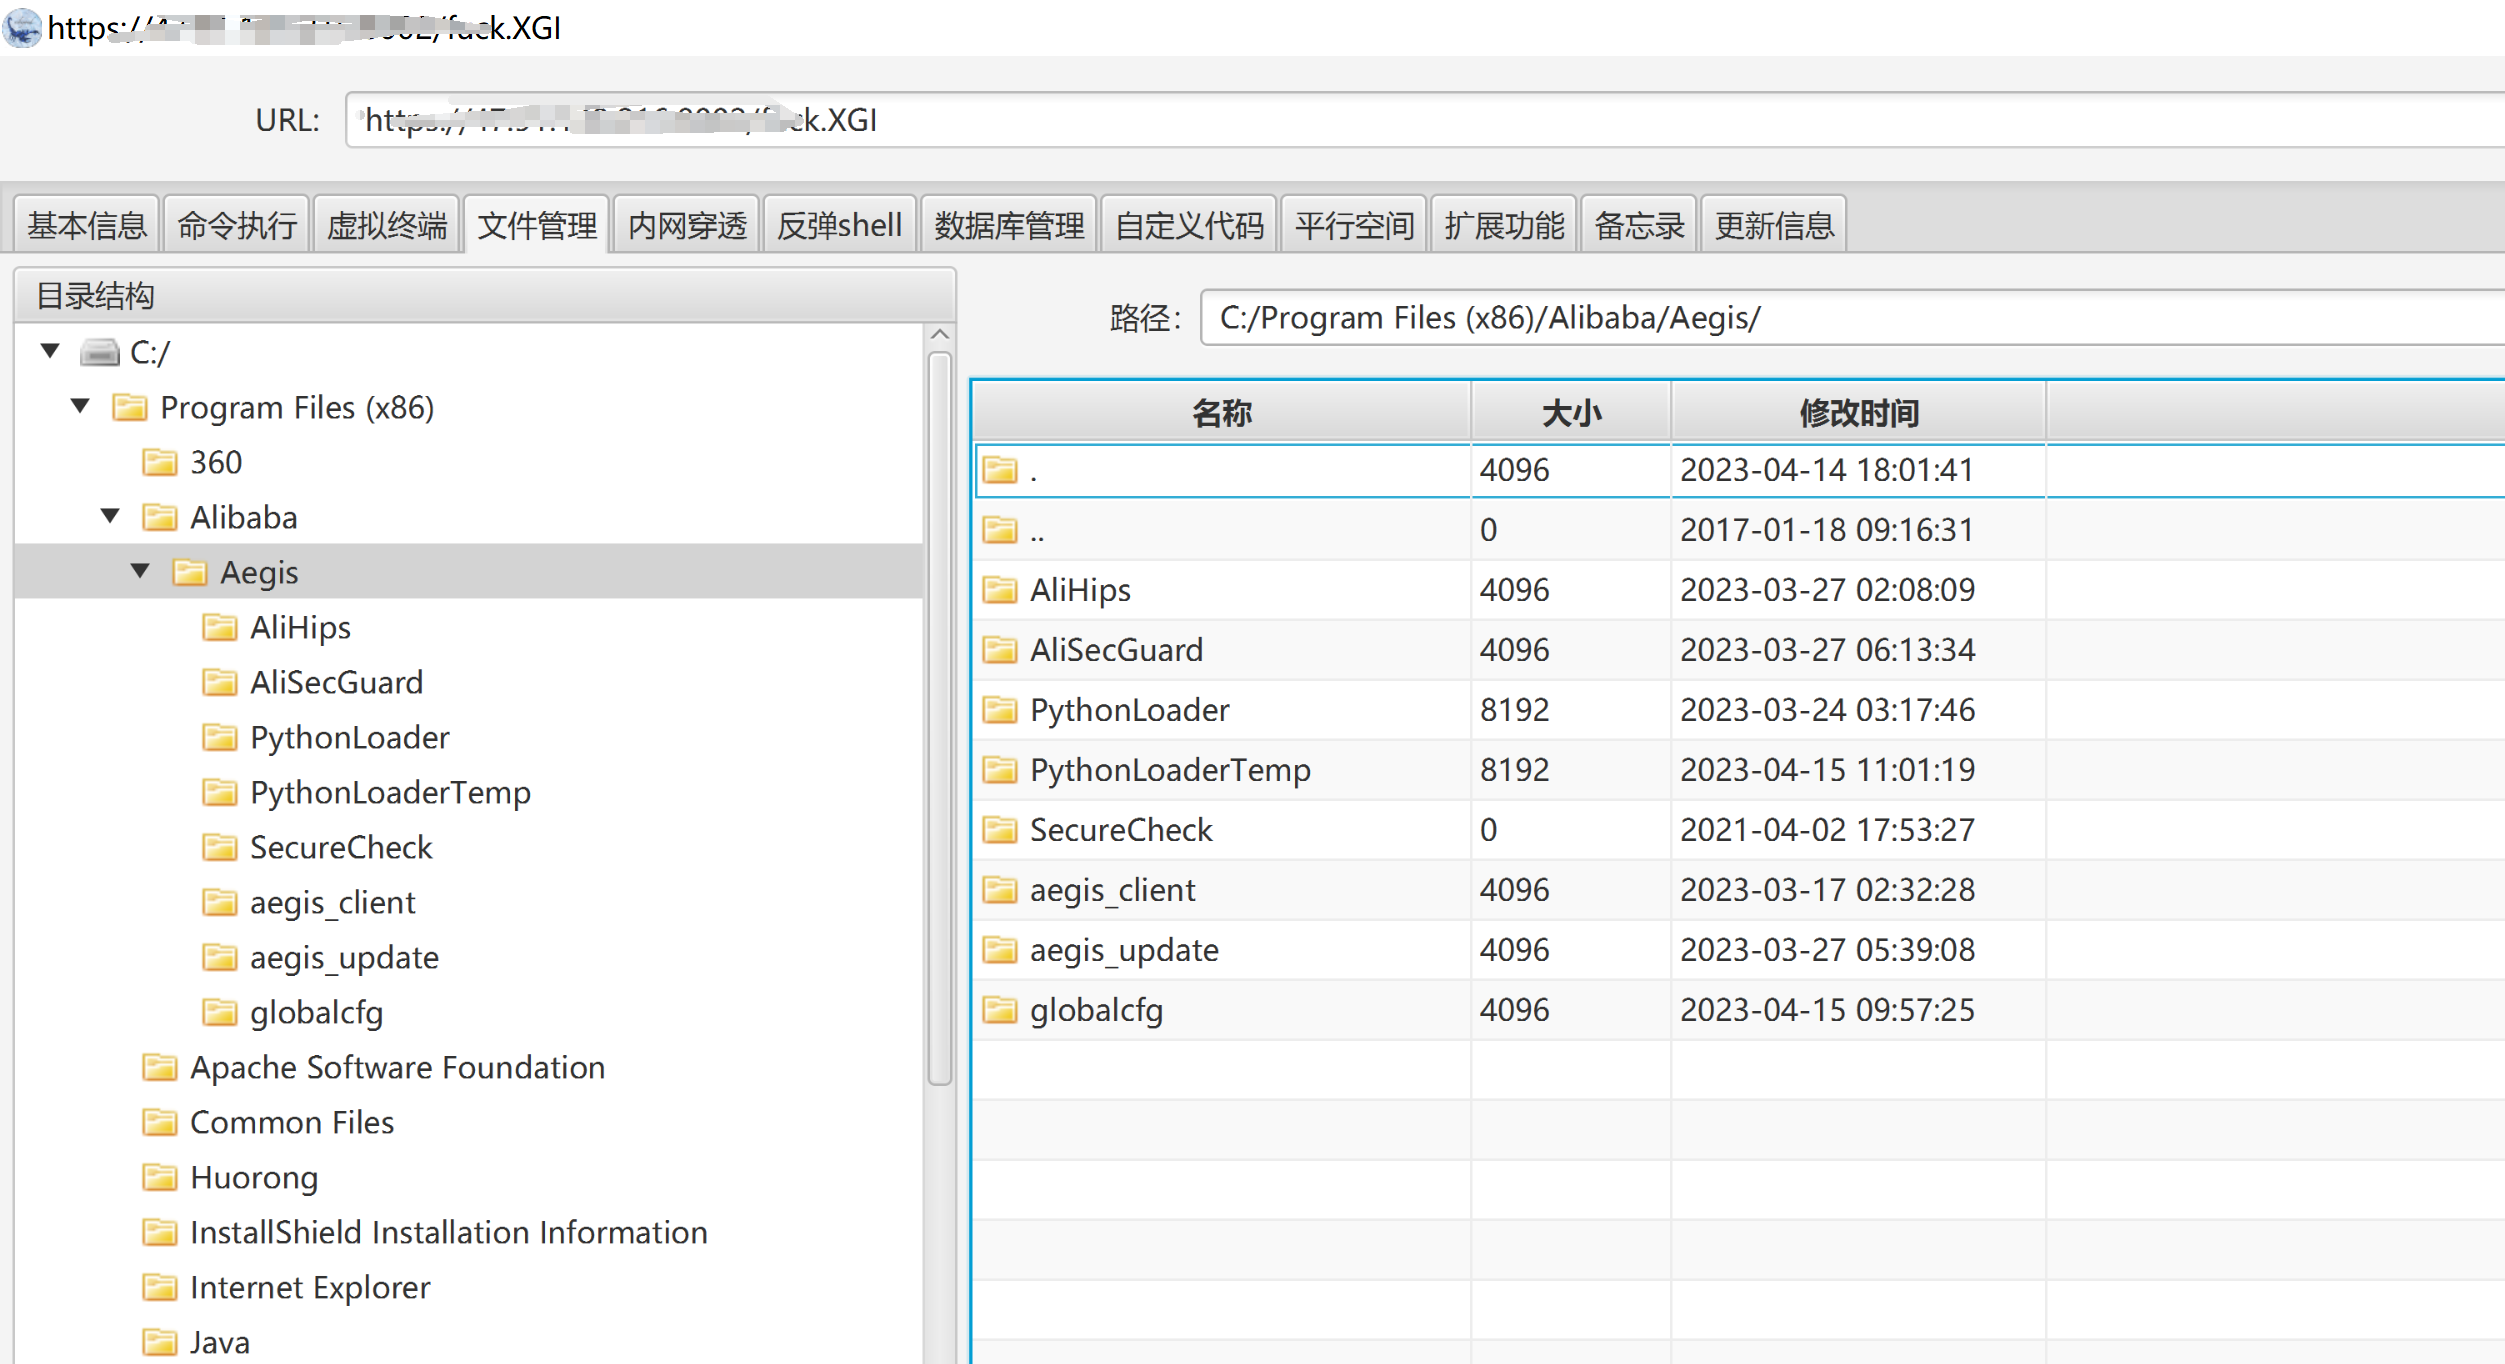Click Apache Software Foundation folder icon
The width and height of the screenshot is (2505, 1364).
click(x=159, y=1067)
